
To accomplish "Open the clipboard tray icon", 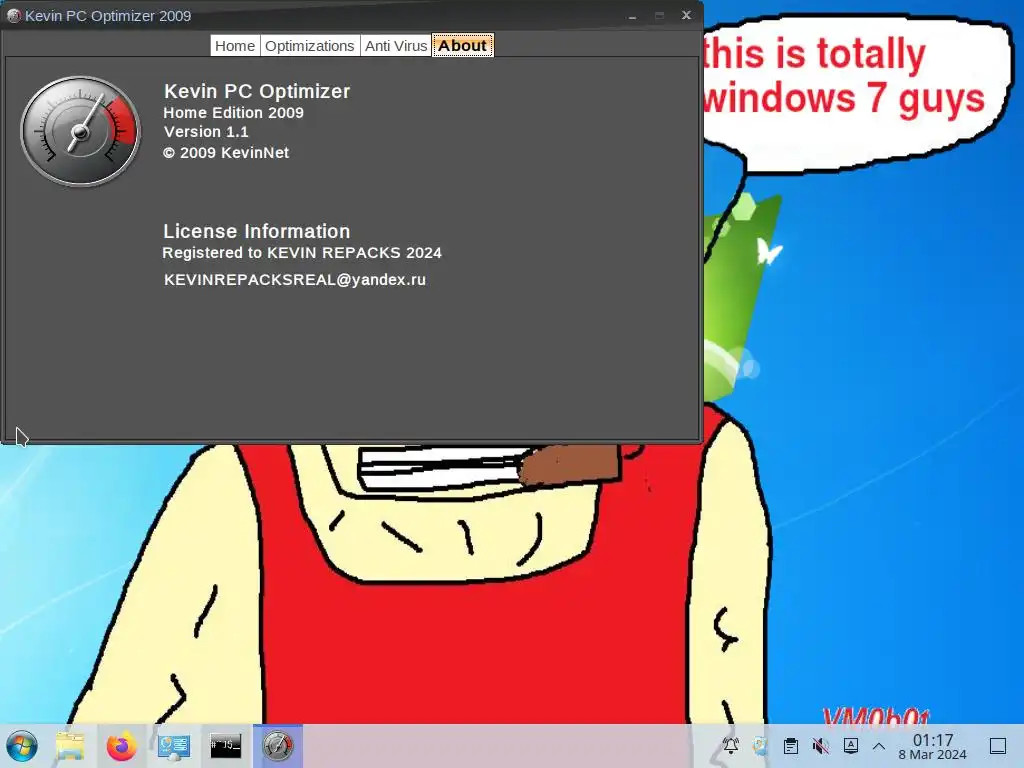I will pyautogui.click(x=791, y=745).
